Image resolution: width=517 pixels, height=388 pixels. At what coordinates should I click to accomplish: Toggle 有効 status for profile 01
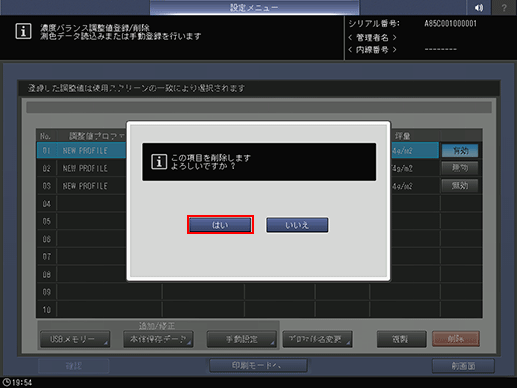click(x=460, y=151)
